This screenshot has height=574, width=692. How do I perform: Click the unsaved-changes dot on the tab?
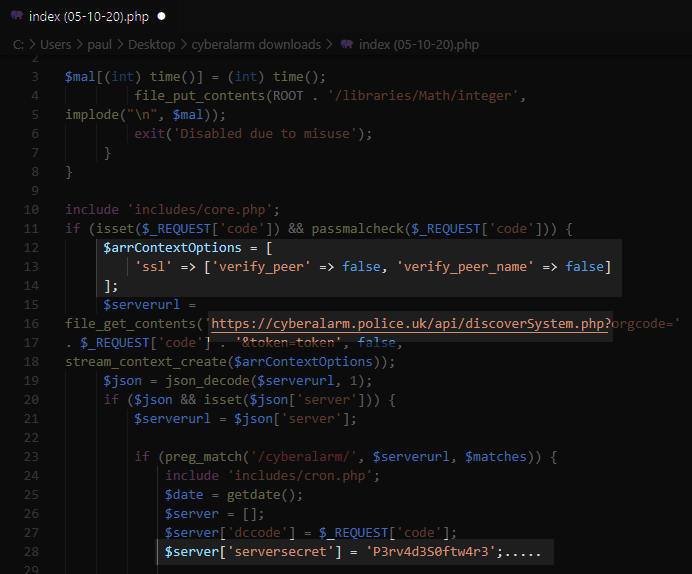pos(162,17)
